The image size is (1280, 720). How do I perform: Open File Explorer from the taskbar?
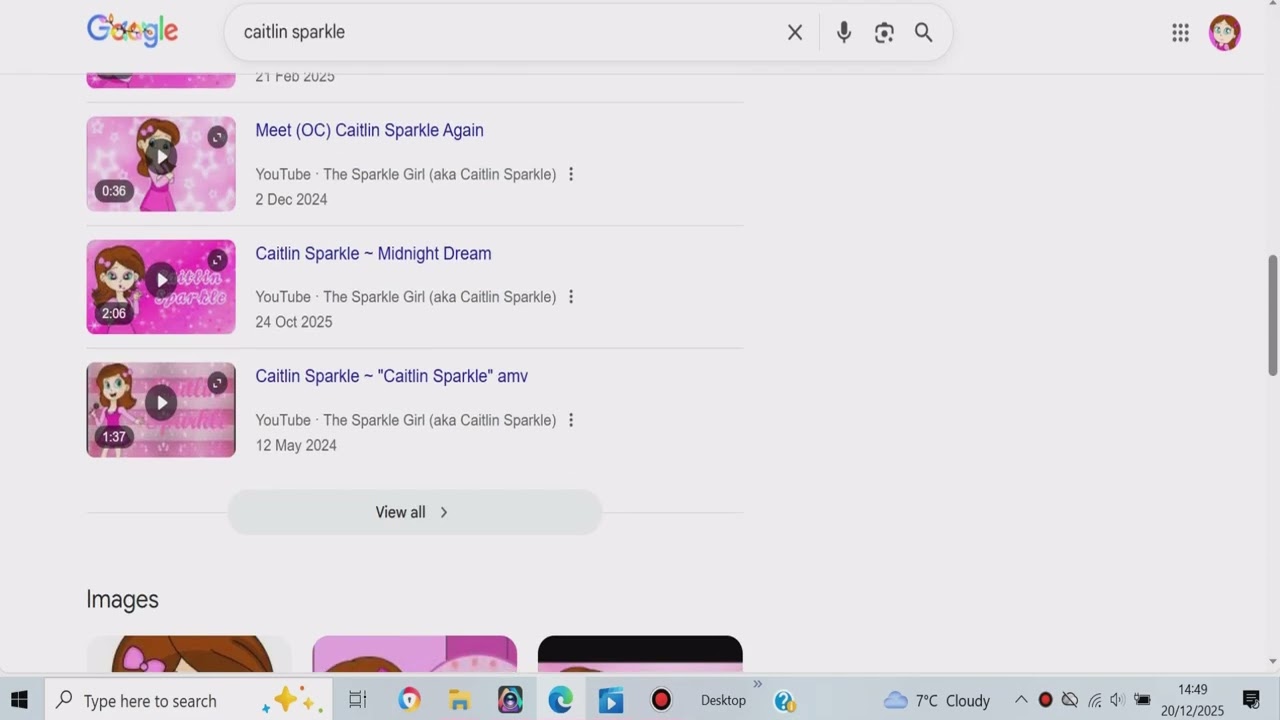click(459, 700)
